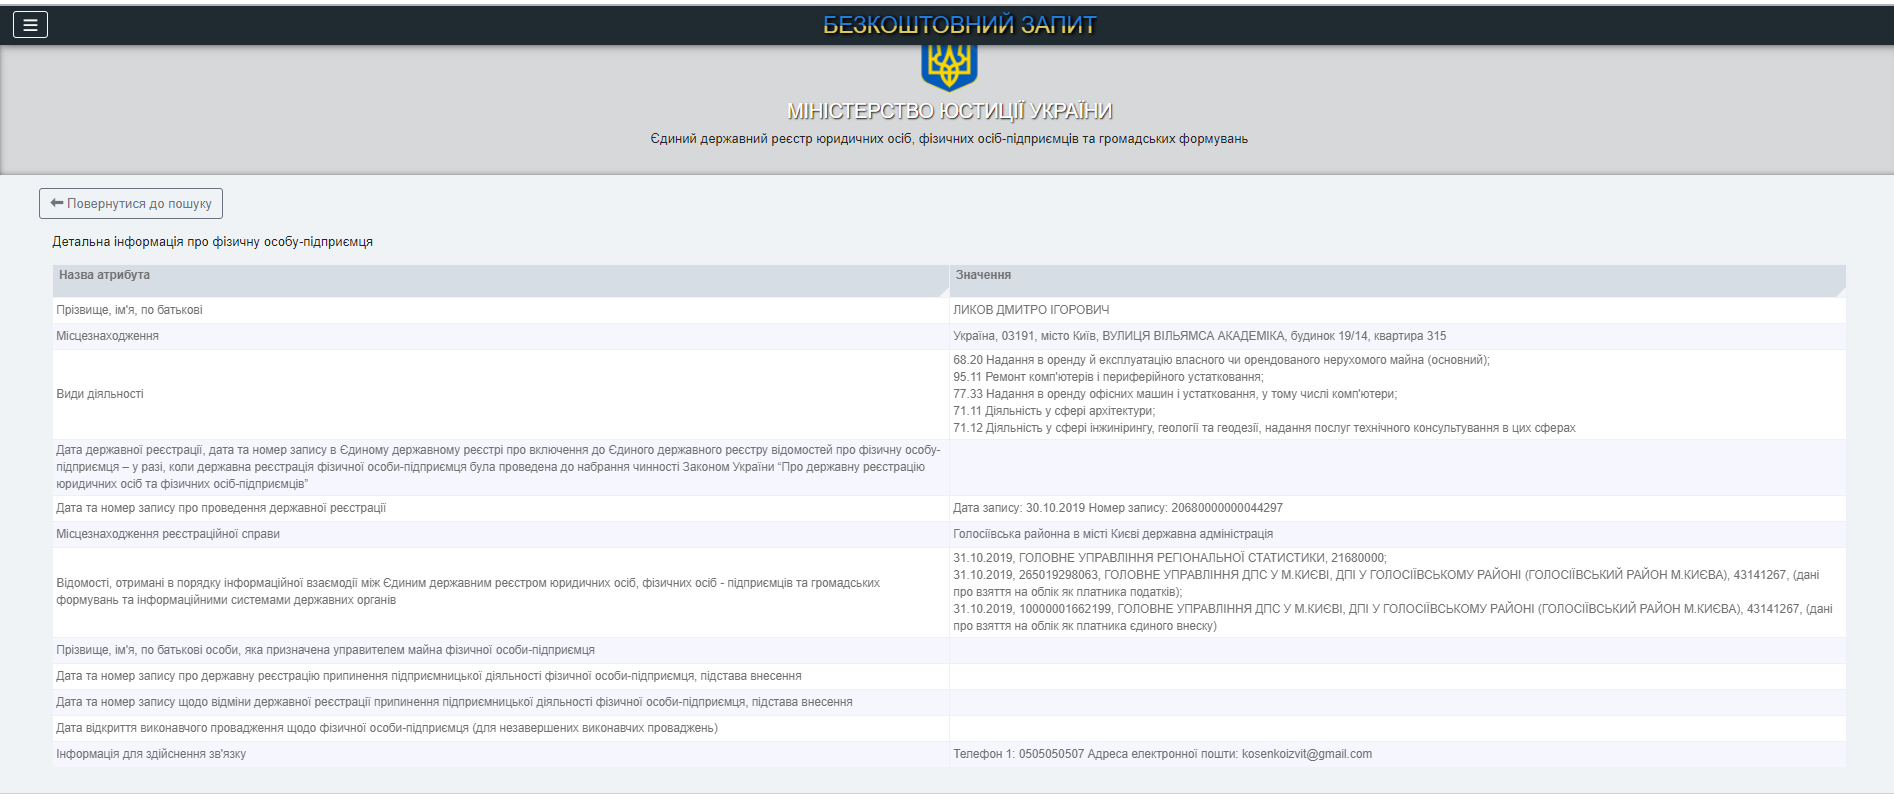The width and height of the screenshot is (1894, 794).
Task: Select the name value "ЛИКОВ ДМИТРО ІГОРОВИЧ"
Action: [x=1031, y=310]
